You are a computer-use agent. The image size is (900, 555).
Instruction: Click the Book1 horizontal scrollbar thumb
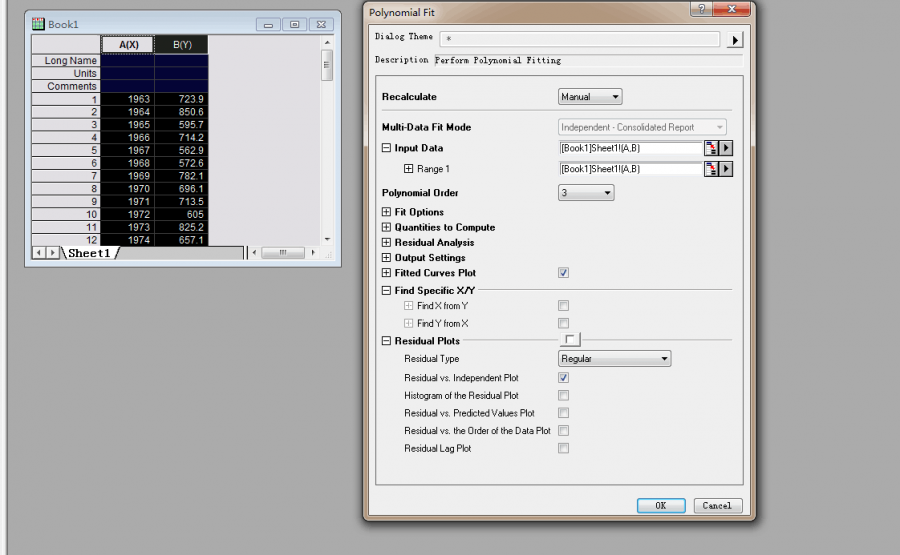point(283,253)
